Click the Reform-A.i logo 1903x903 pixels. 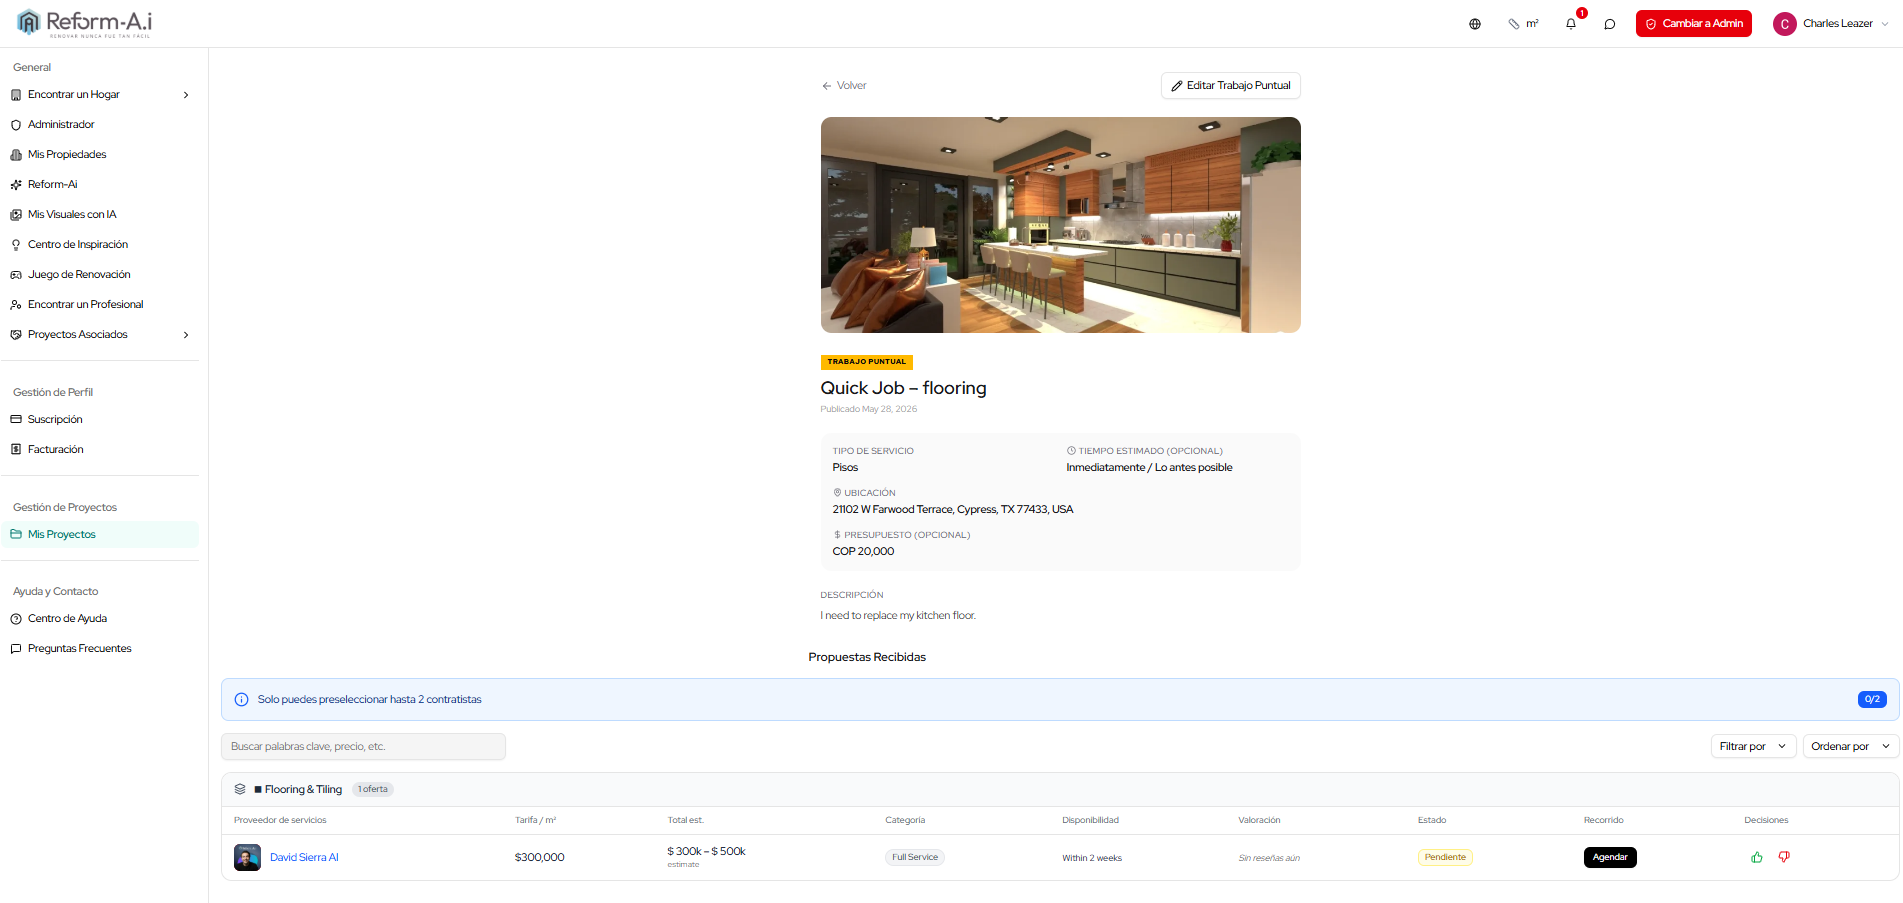(x=85, y=23)
